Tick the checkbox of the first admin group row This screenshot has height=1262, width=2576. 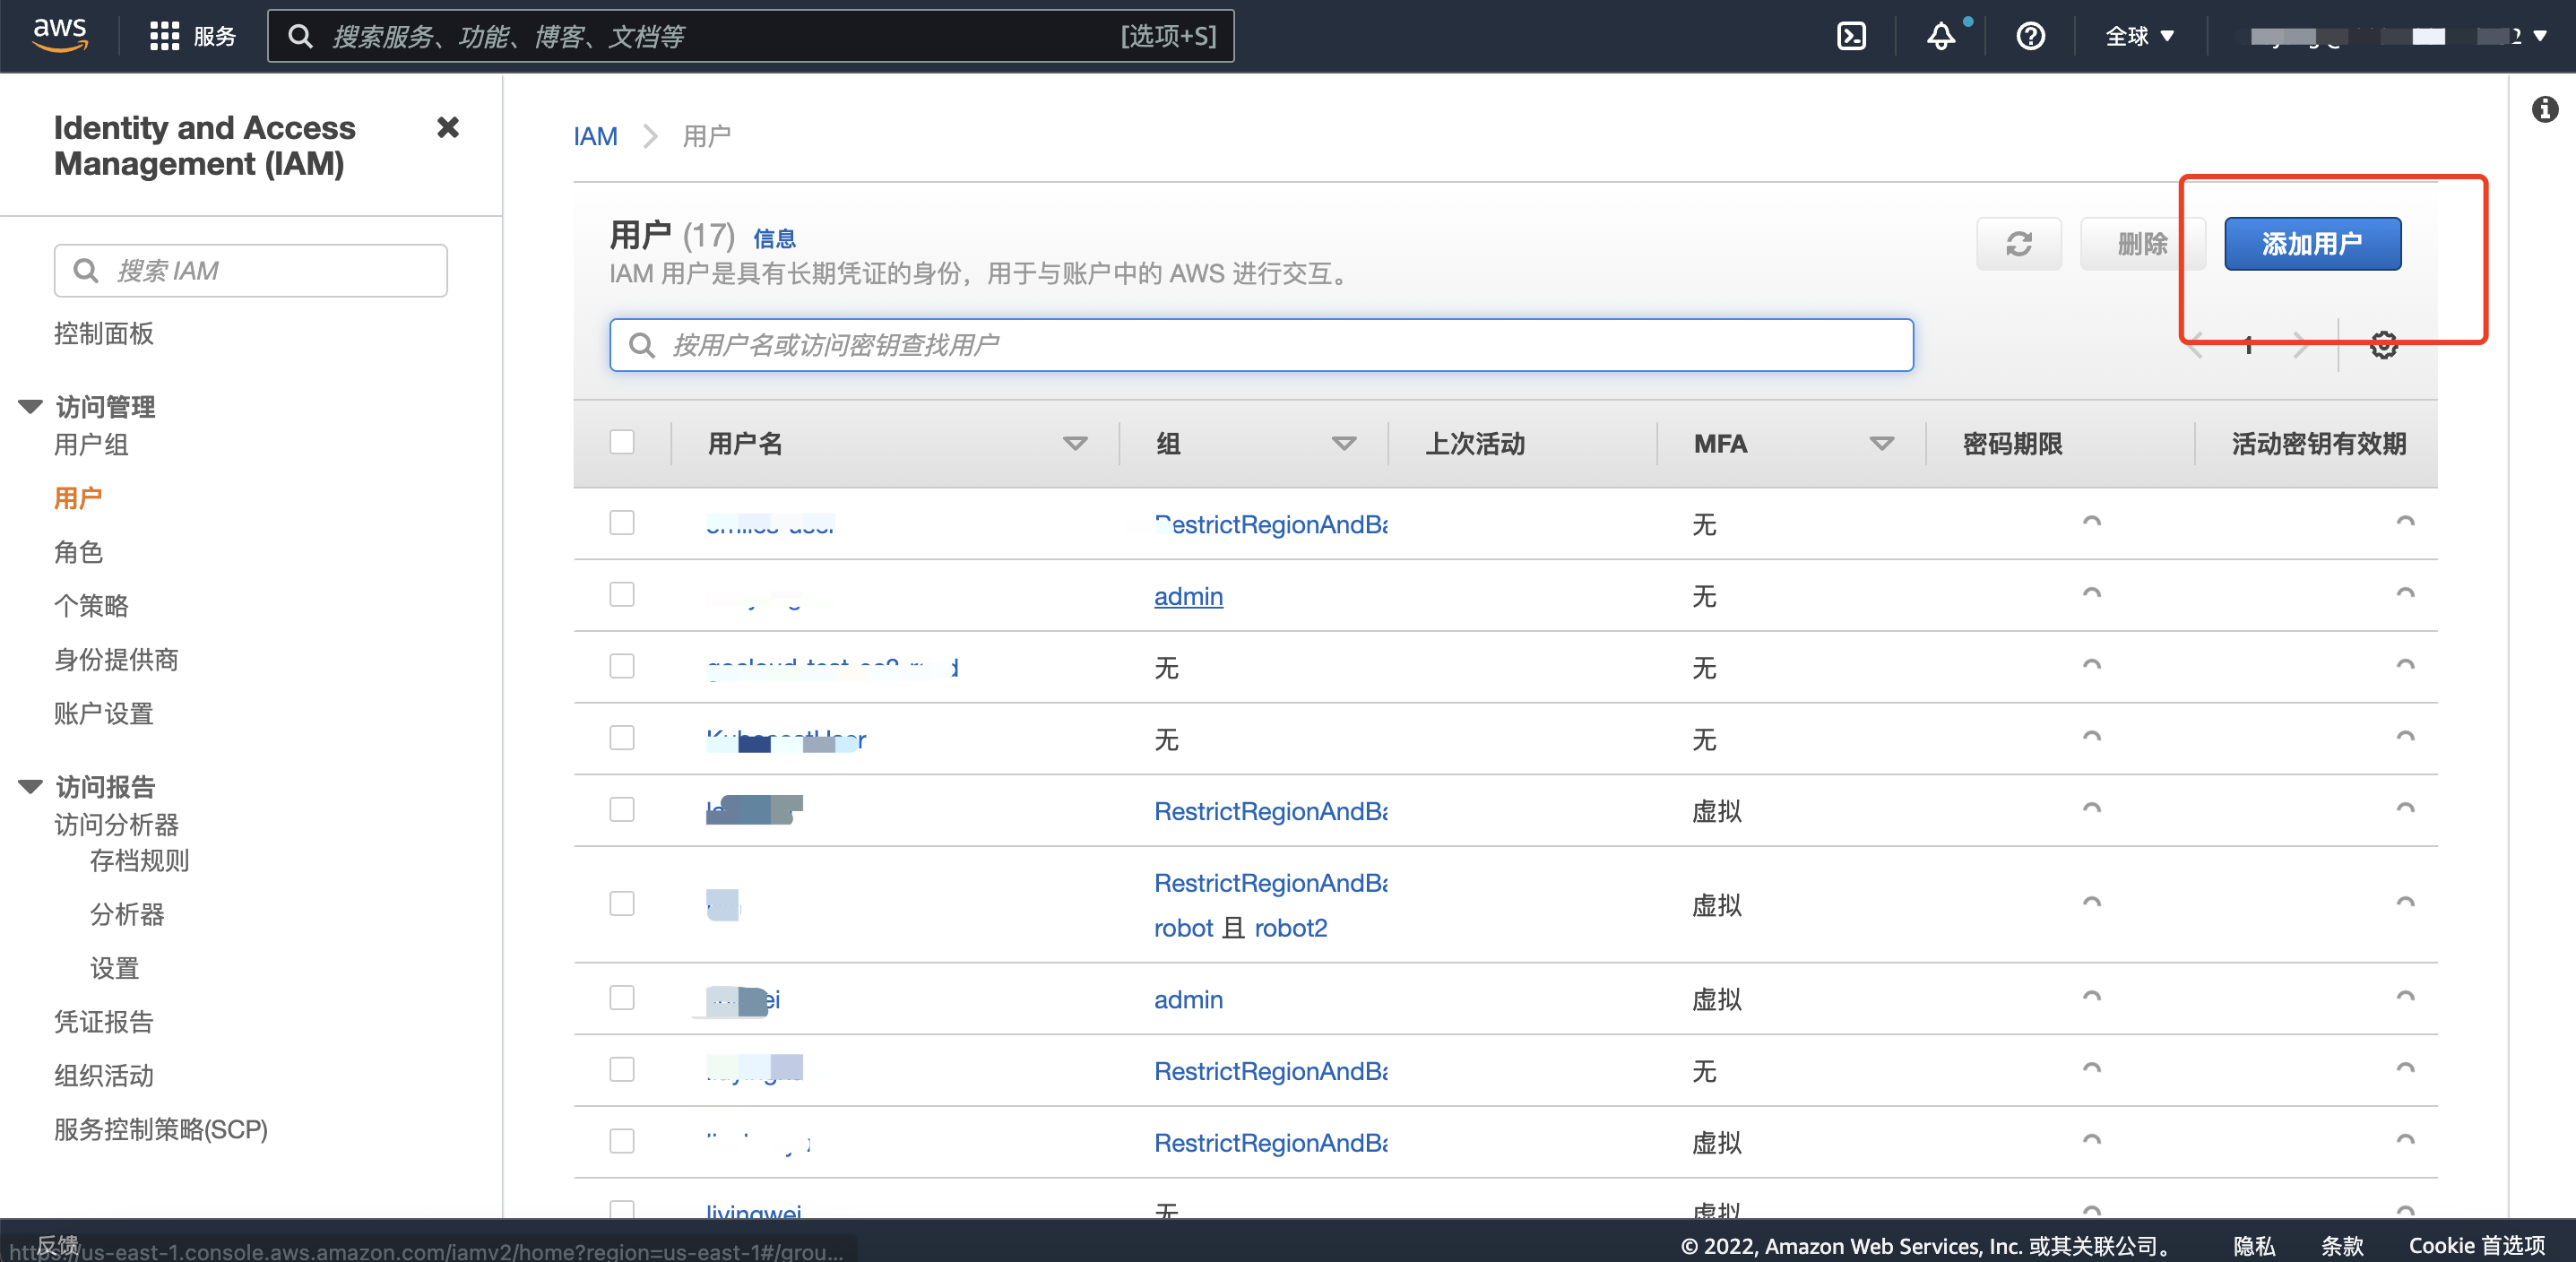(622, 594)
